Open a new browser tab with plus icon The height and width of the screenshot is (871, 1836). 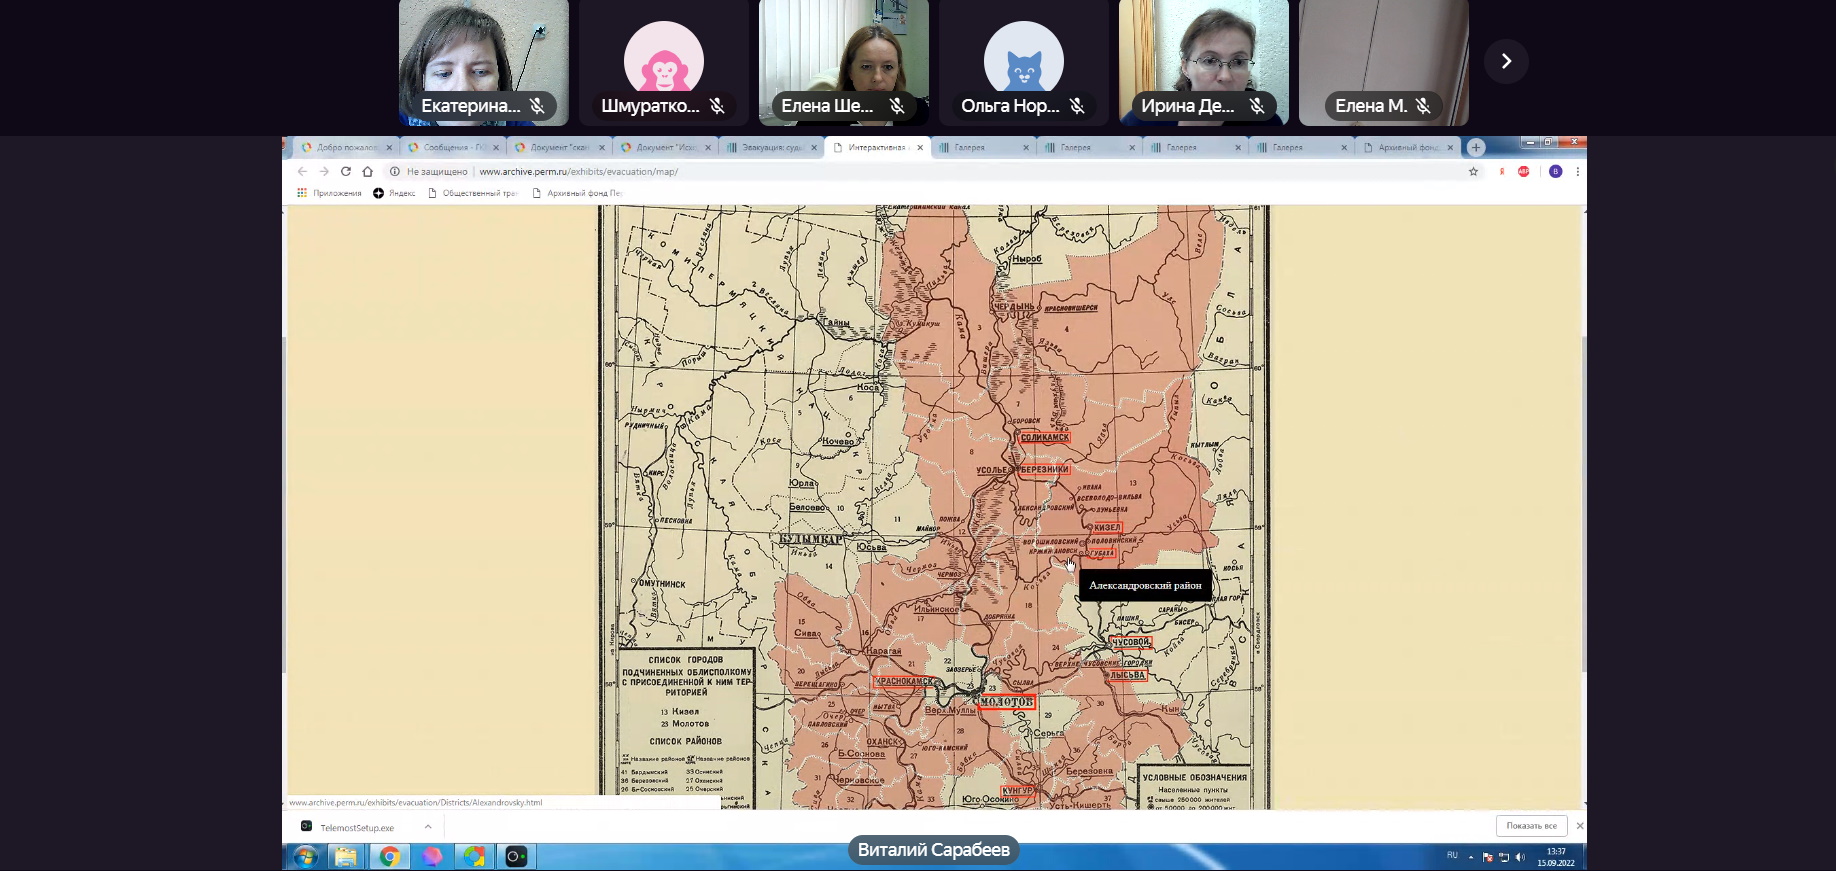[1475, 148]
